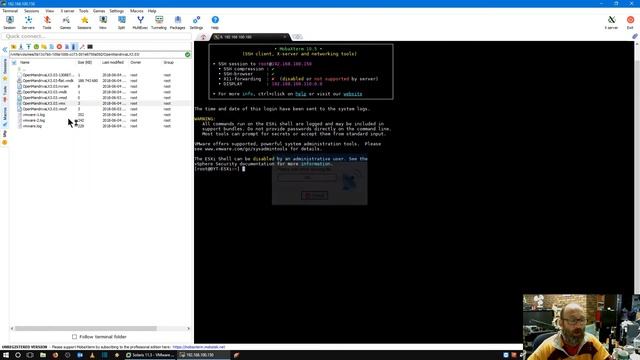Sort files by Size (KB) column

point(85,62)
